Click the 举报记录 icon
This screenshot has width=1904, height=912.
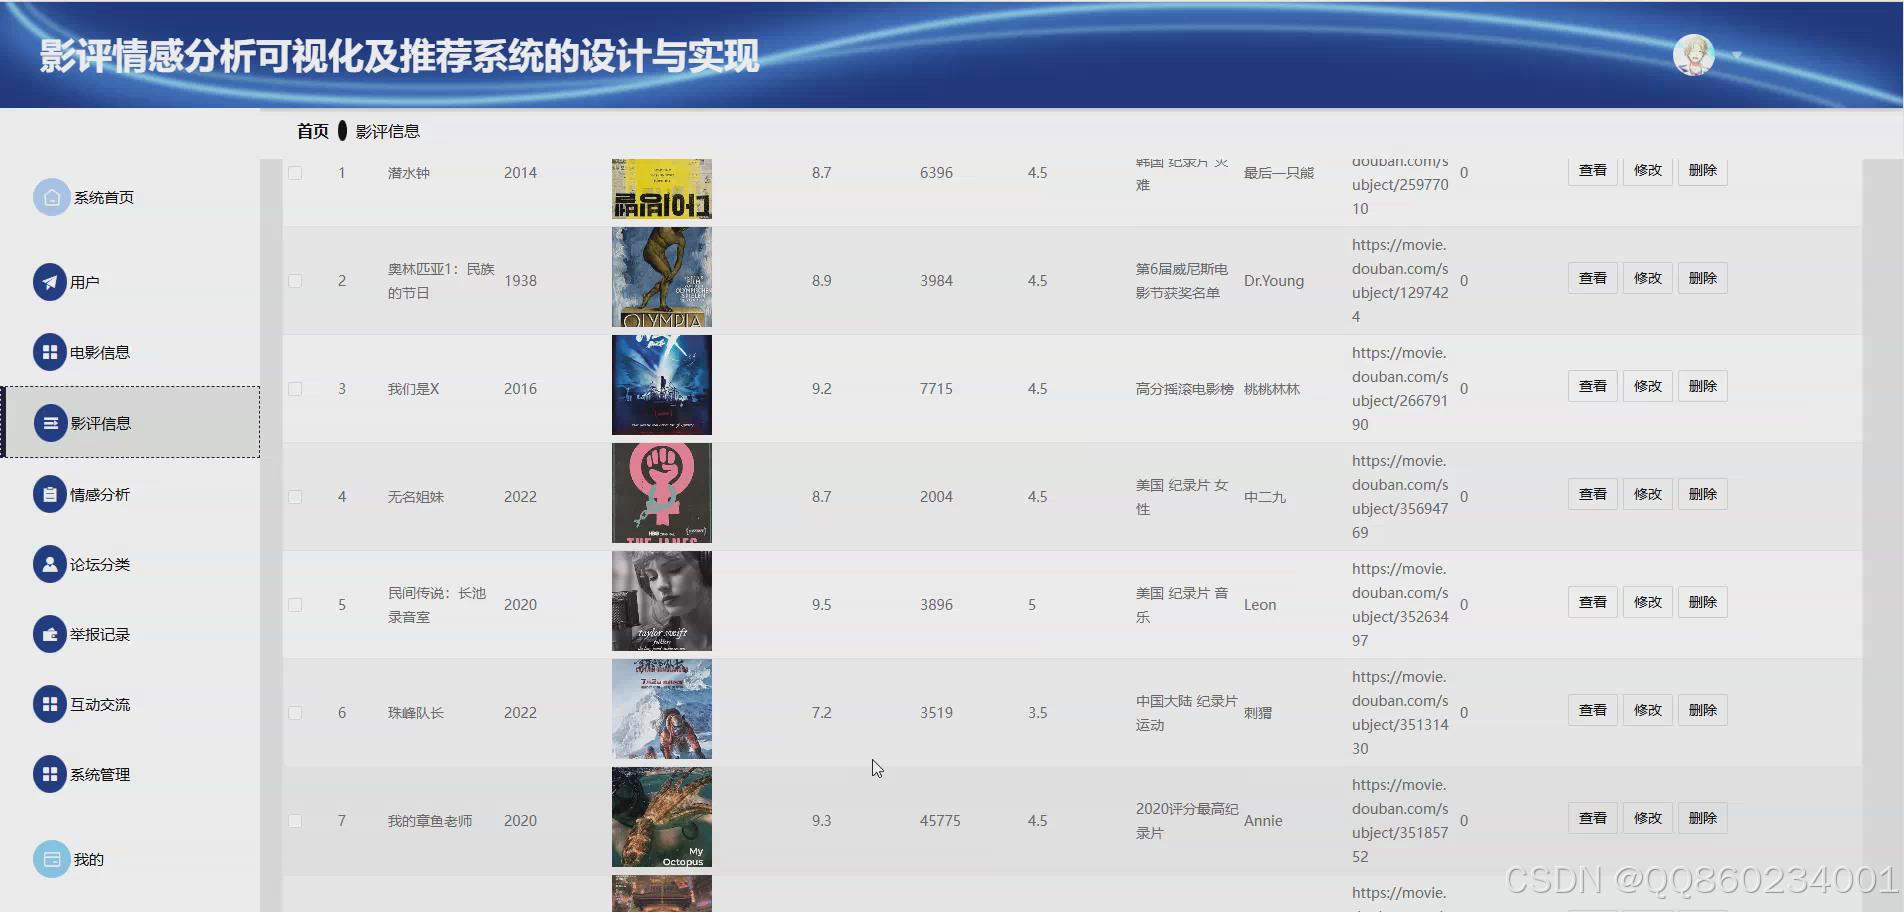click(49, 634)
